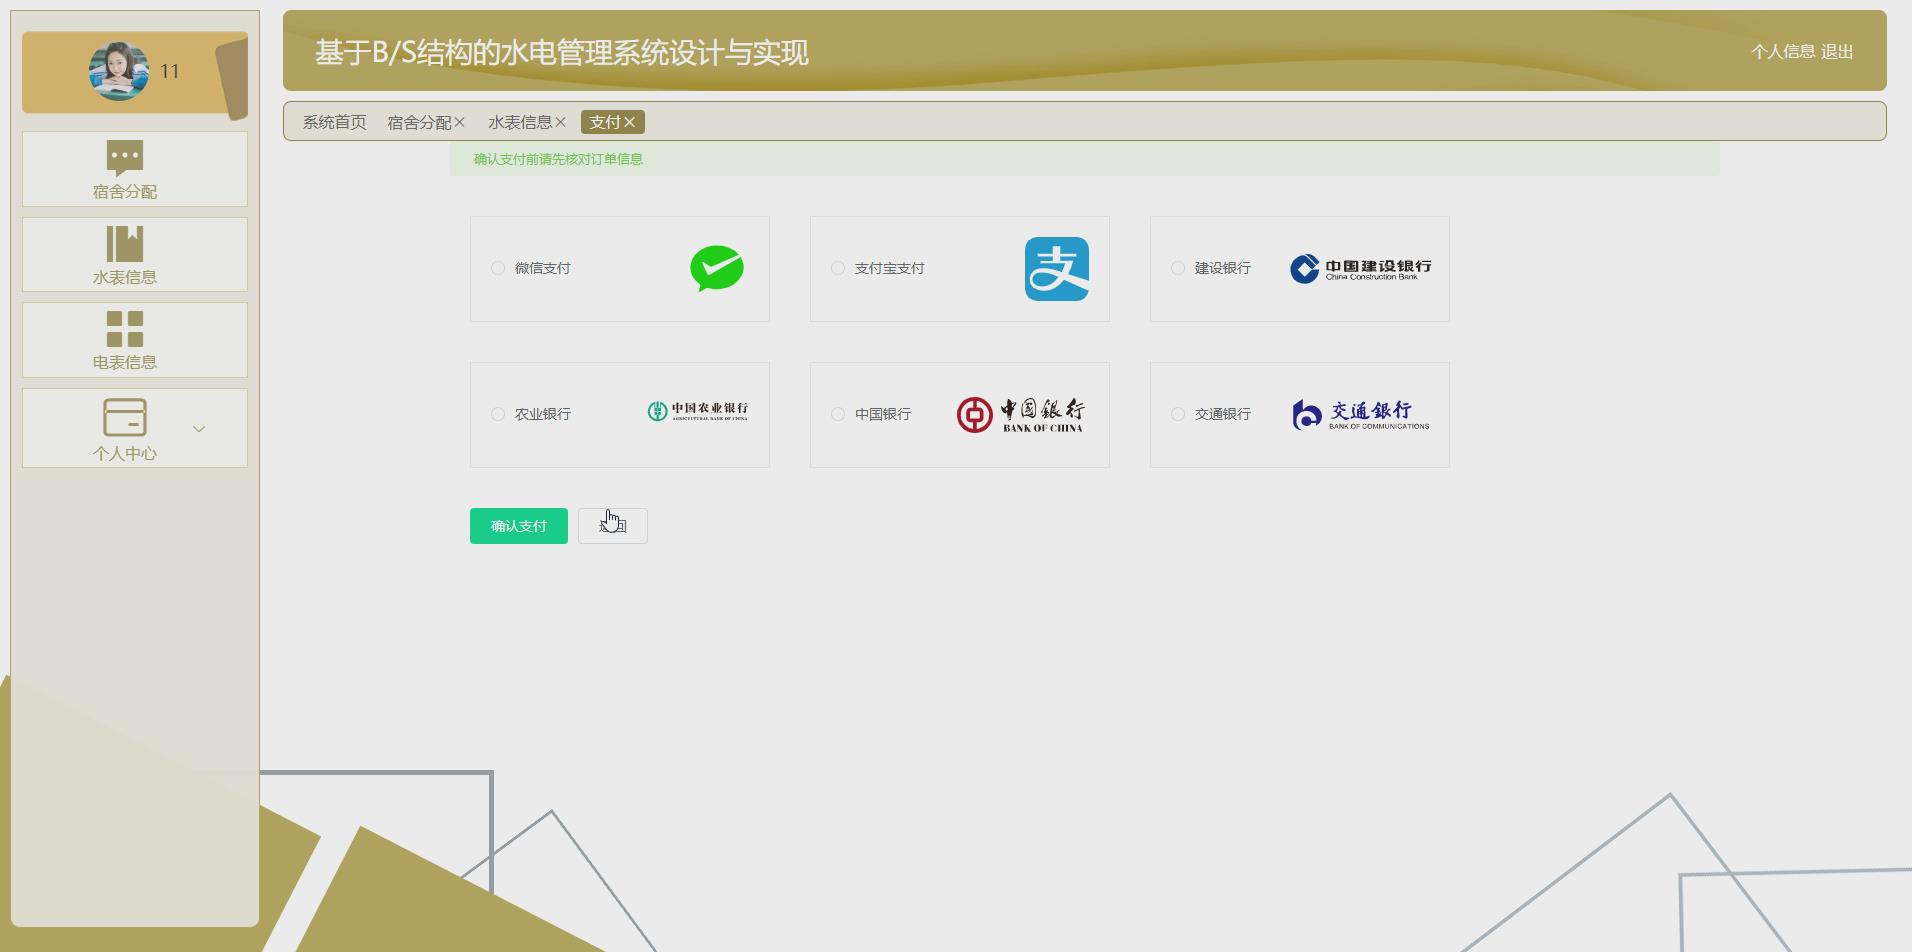Click the 支付宝支付 label text

[x=890, y=268]
